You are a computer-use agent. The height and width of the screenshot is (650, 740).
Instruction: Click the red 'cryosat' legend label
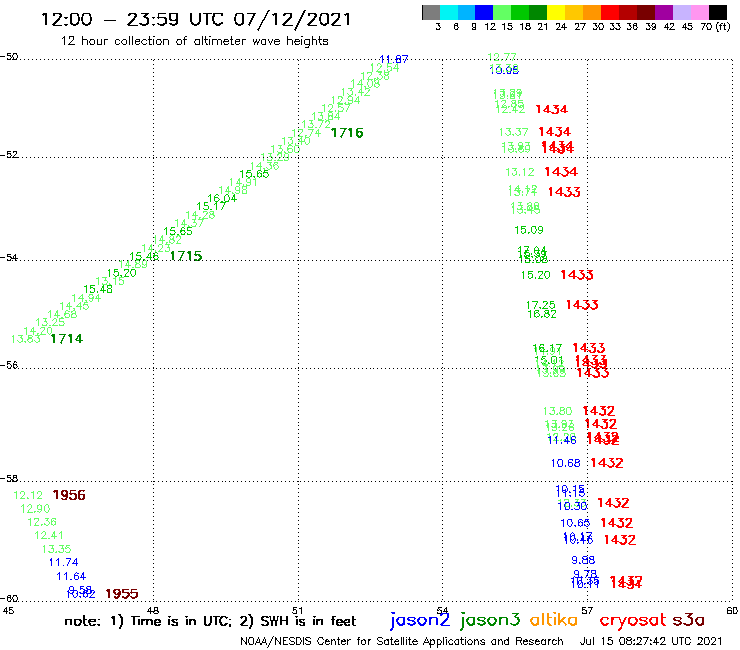click(633, 620)
